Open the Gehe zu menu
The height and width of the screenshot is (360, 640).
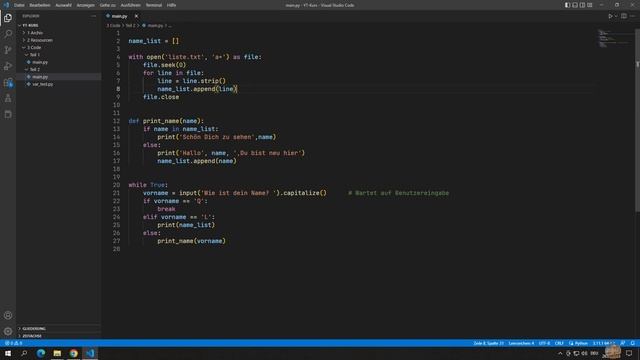coord(108,5)
